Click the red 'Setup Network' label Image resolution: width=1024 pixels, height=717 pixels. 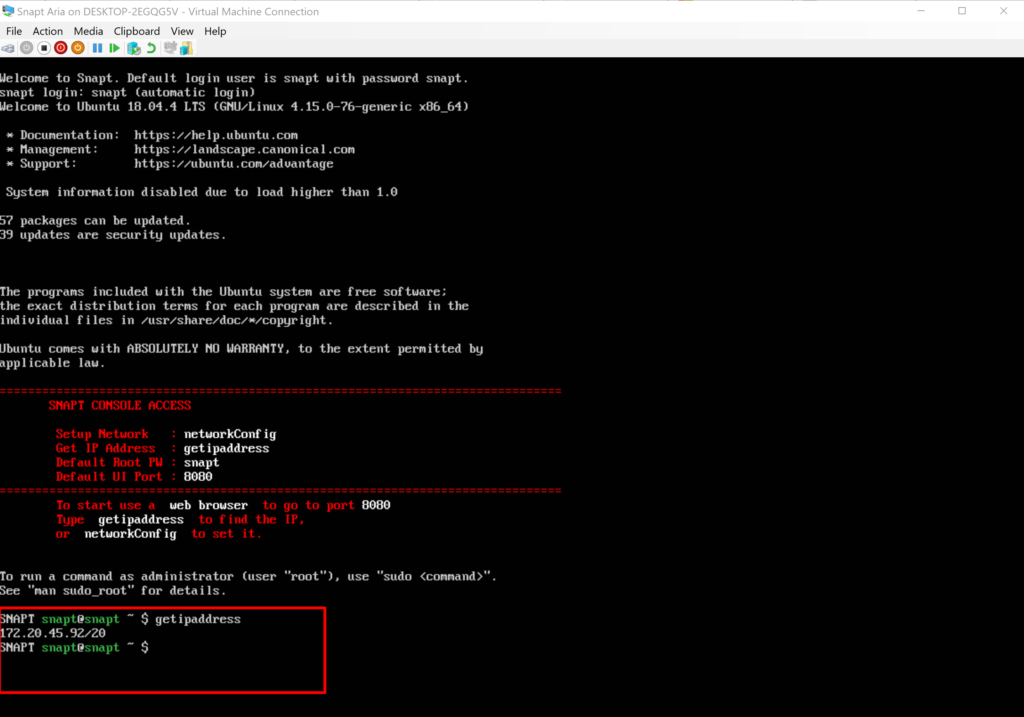coord(102,434)
